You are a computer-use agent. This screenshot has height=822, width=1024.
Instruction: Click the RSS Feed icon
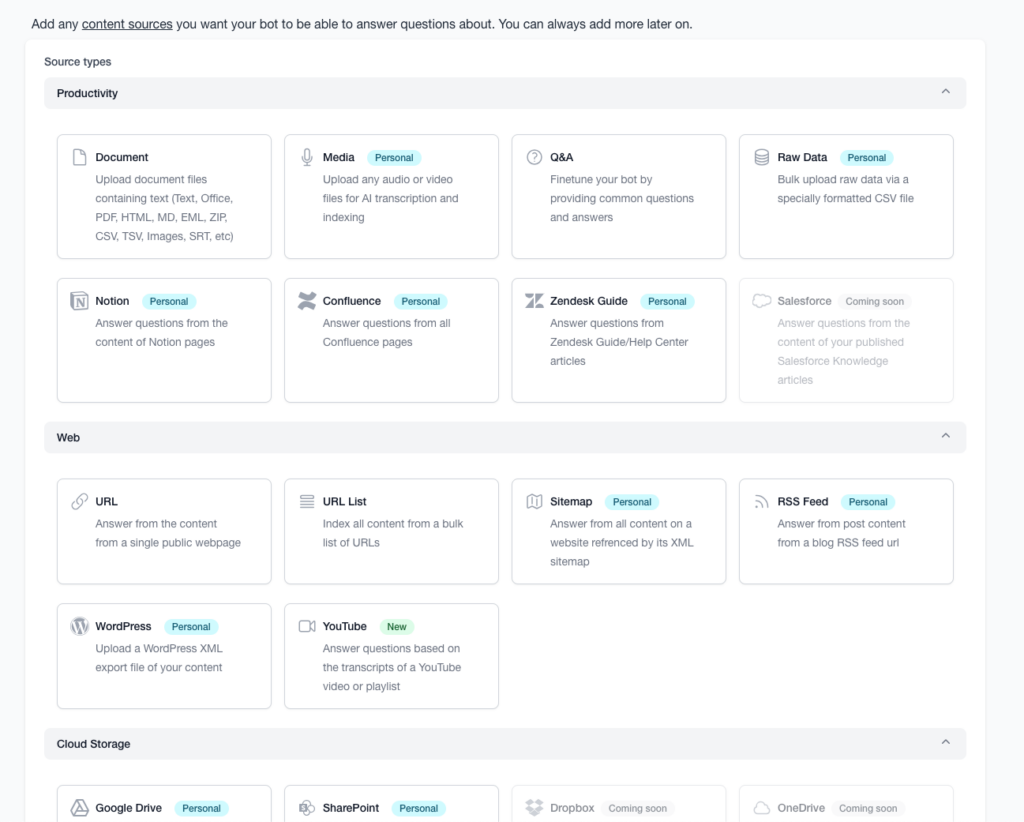pos(761,502)
